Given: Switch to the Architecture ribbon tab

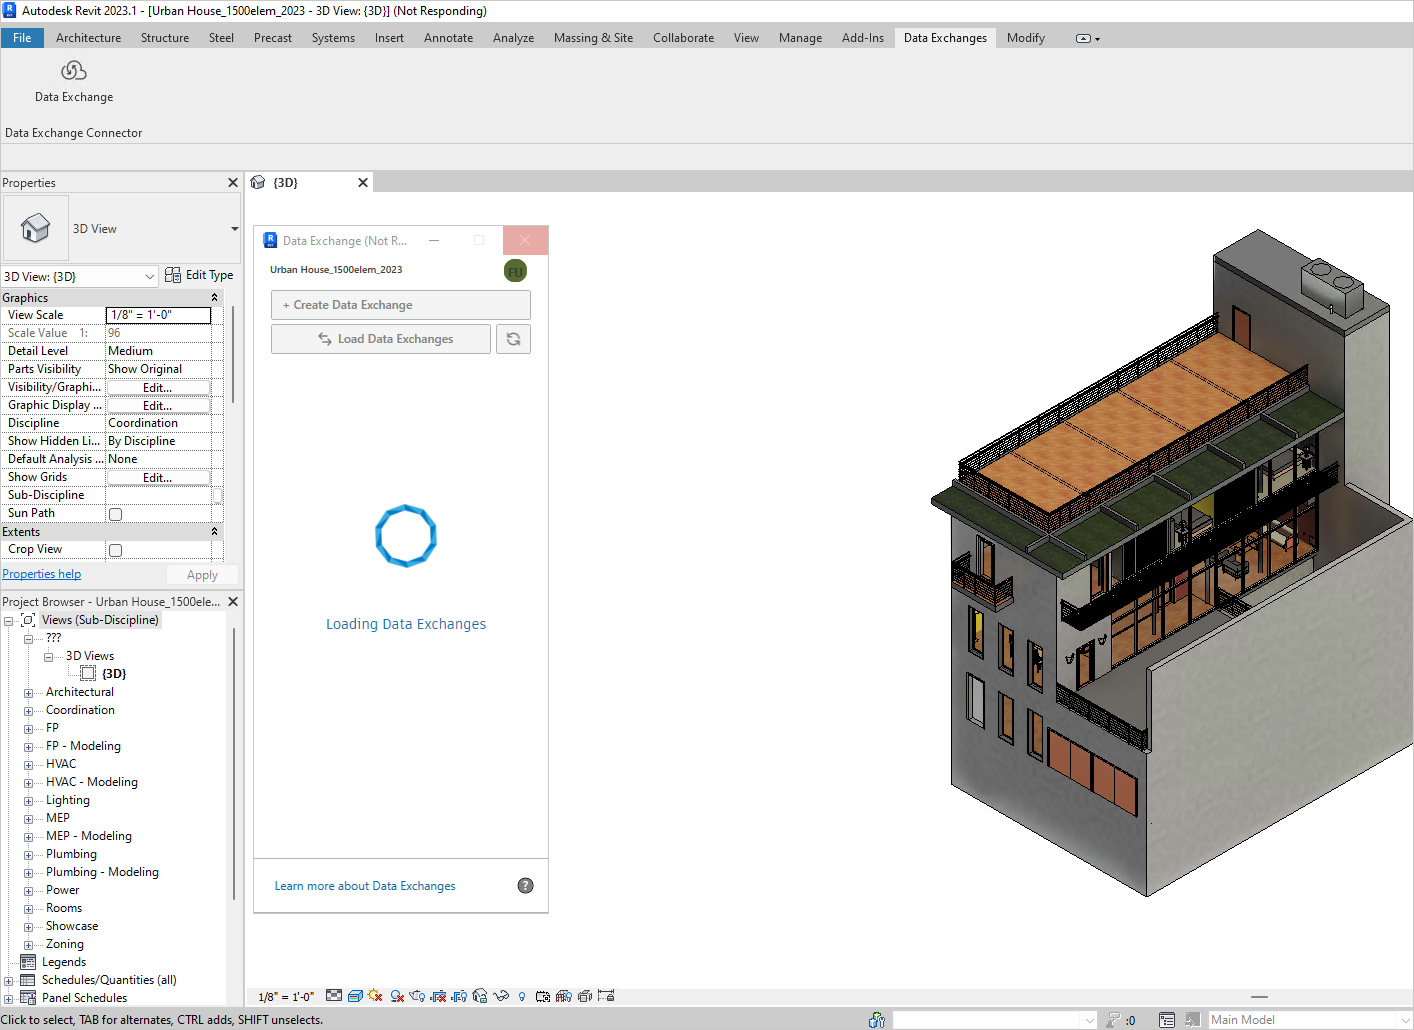Looking at the screenshot, I should (88, 38).
